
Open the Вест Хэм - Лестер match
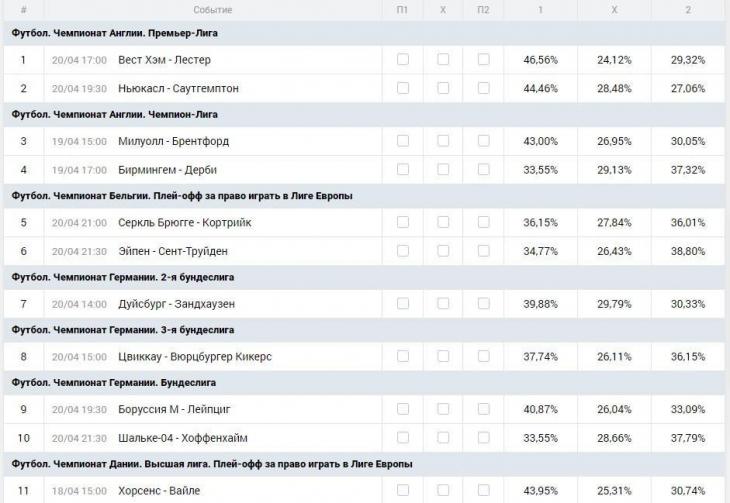[164, 60]
